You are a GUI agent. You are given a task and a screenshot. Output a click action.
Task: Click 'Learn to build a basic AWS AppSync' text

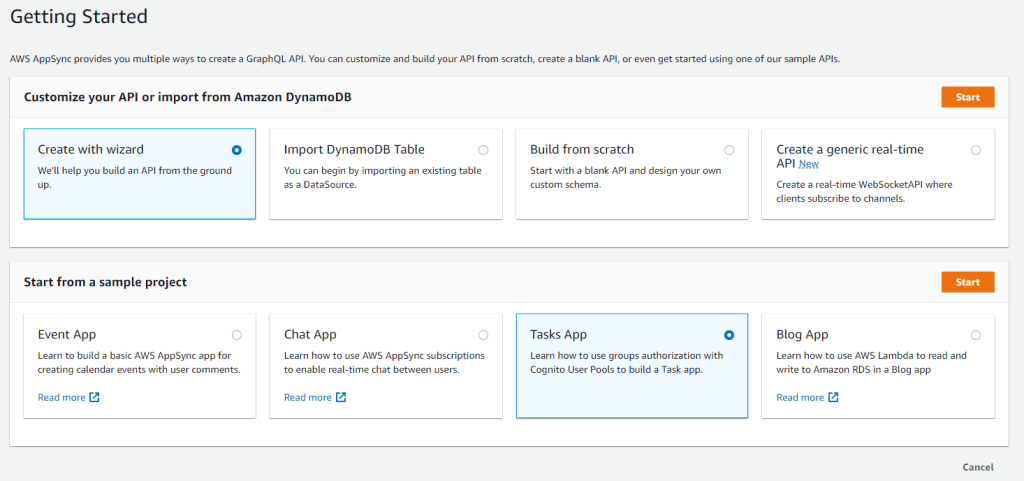tap(139, 362)
